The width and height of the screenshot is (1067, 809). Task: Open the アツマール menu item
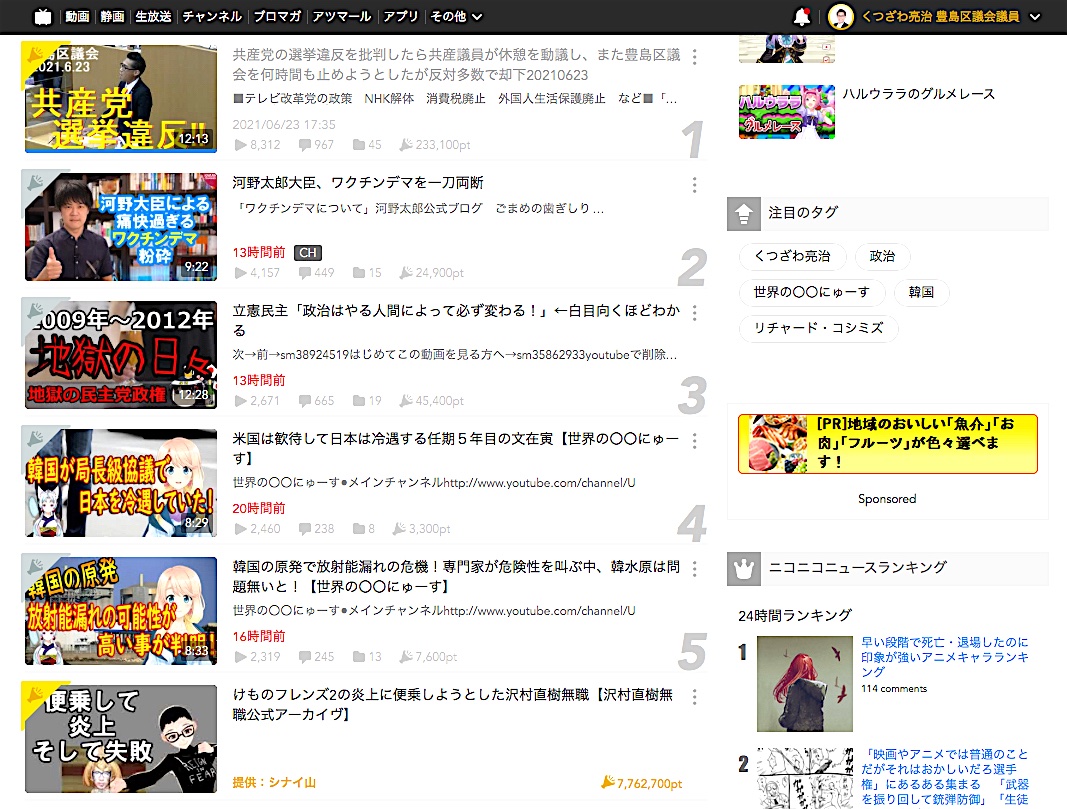(342, 16)
